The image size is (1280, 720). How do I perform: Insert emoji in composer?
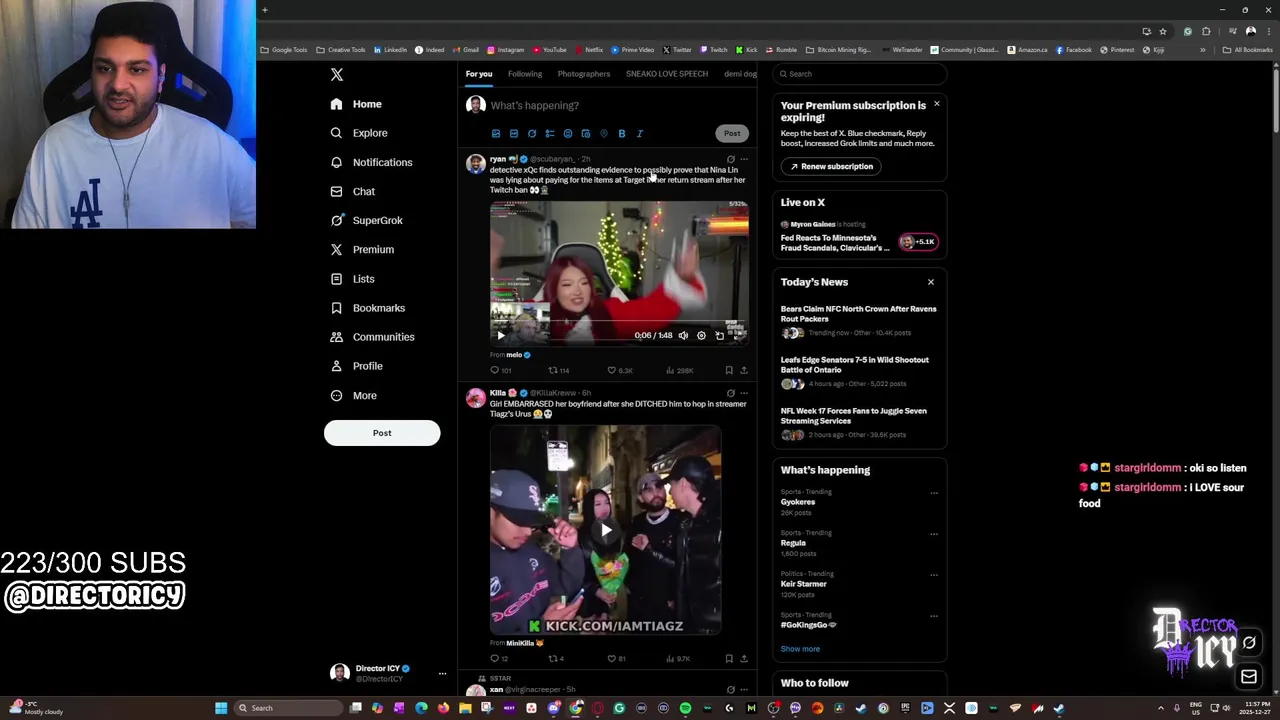click(568, 133)
